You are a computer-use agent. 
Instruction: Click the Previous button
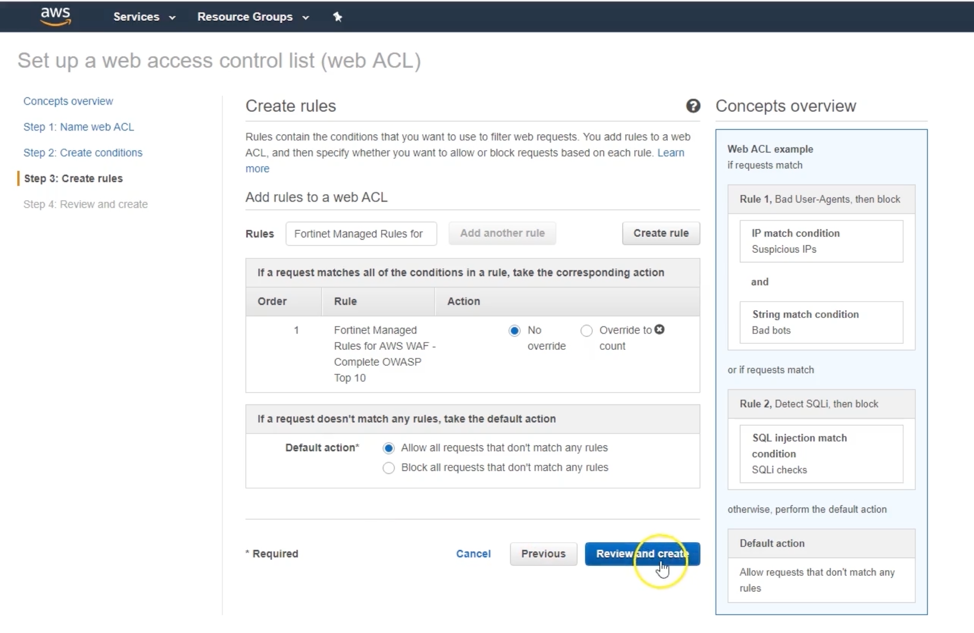click(543, 553)
